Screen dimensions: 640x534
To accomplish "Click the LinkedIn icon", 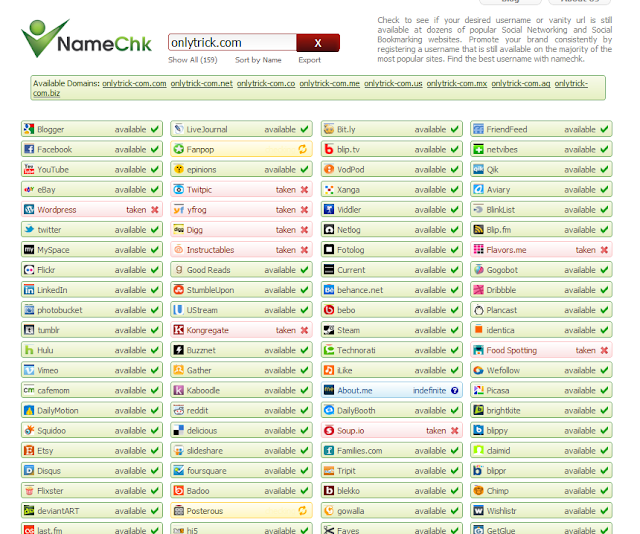I will (29, 289).
